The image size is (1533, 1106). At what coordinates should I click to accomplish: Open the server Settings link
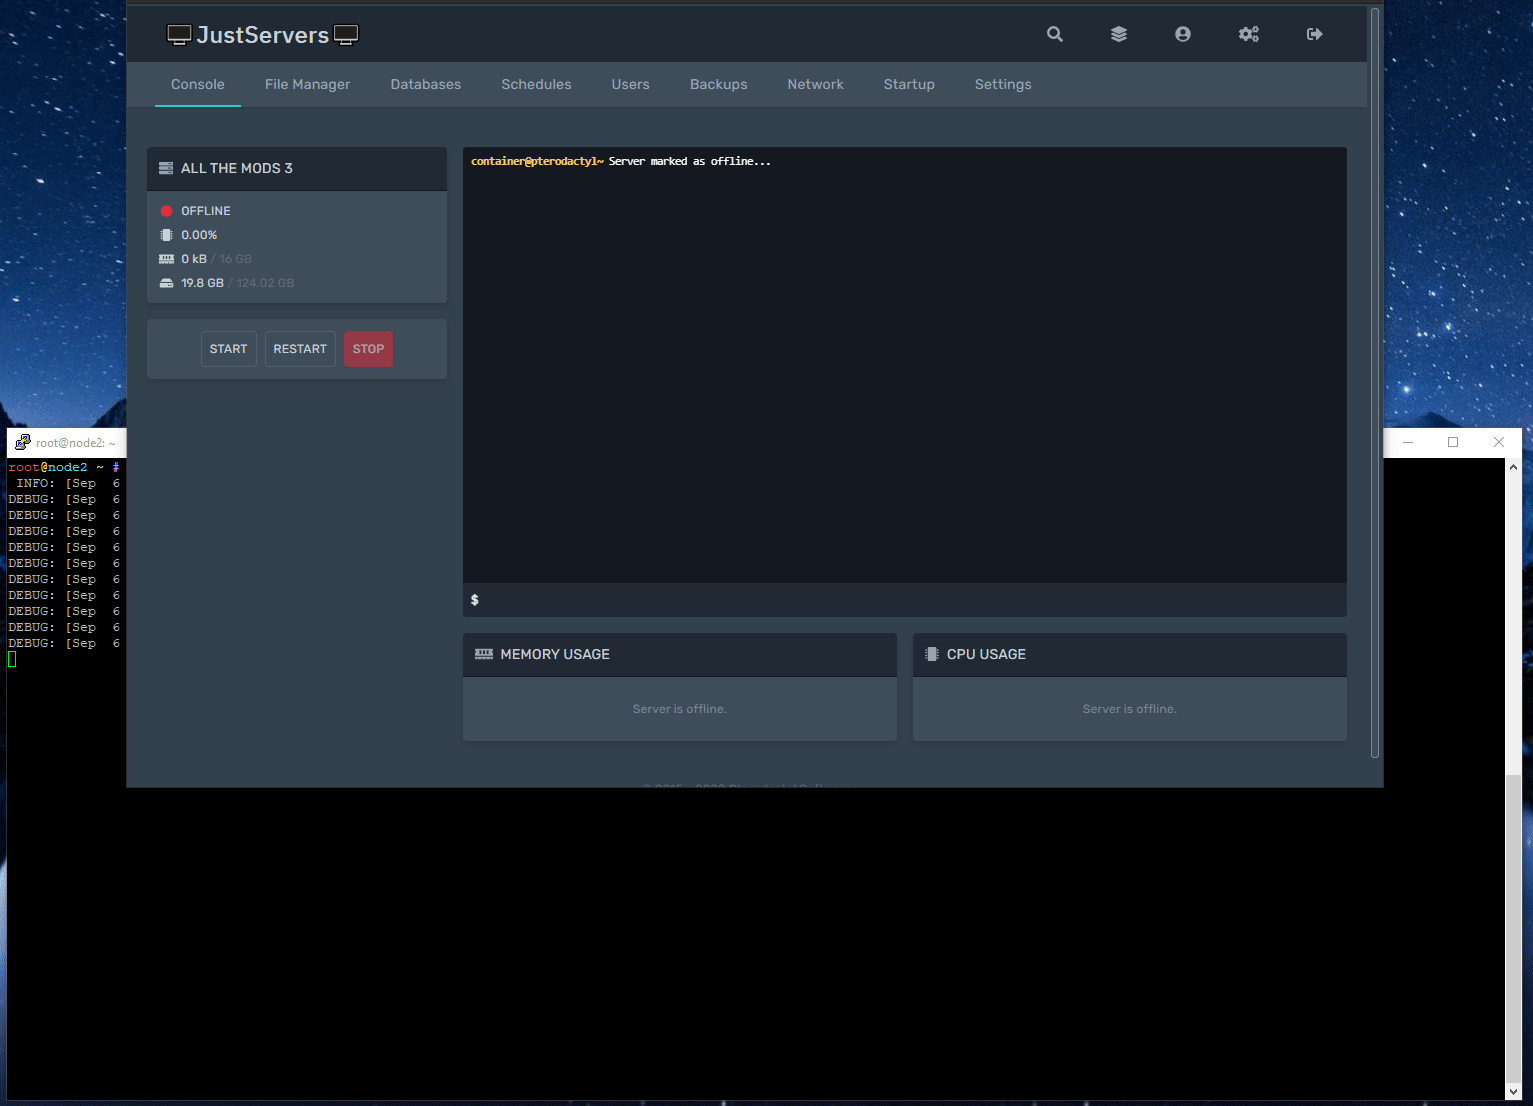[1003, 84]
